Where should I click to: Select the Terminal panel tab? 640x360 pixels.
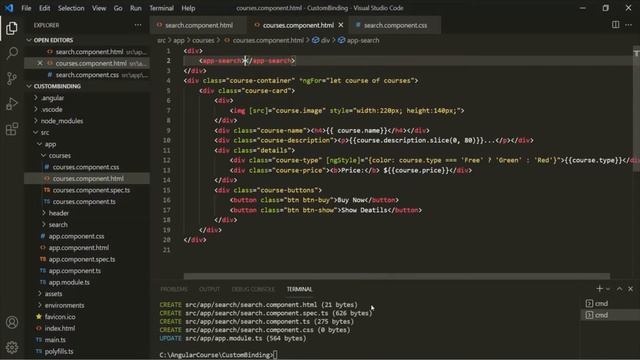299,289
